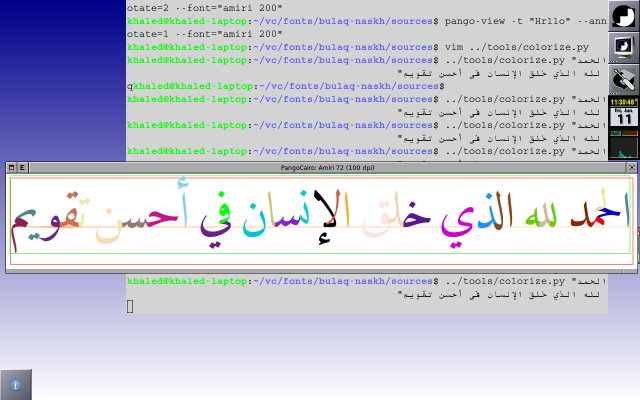
Task: Open the terminal monitor dock icon
Action: [624, 46]
